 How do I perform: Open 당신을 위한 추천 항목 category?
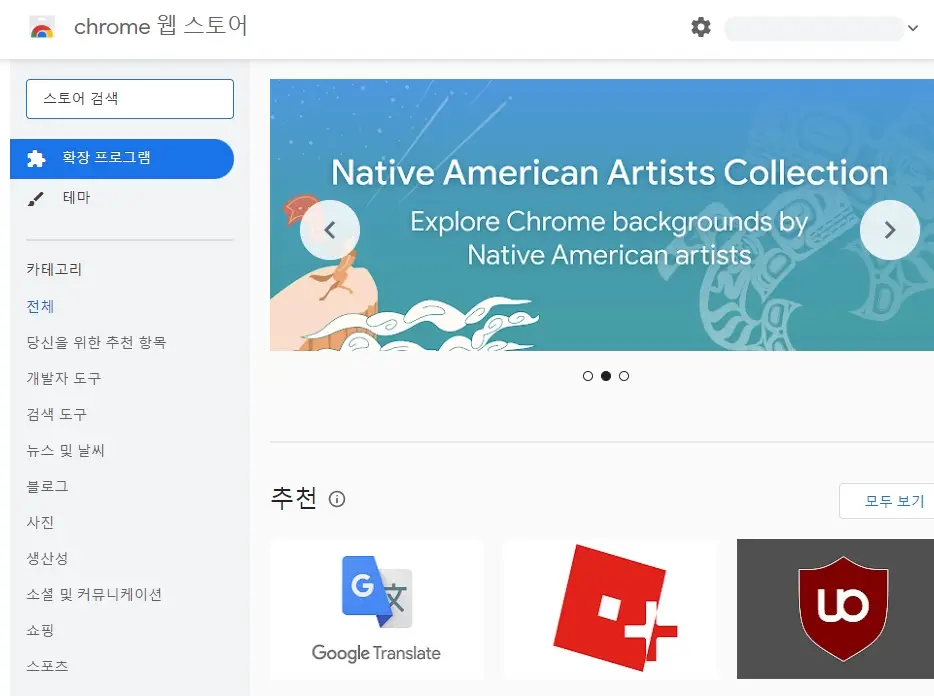coord(96,342)
